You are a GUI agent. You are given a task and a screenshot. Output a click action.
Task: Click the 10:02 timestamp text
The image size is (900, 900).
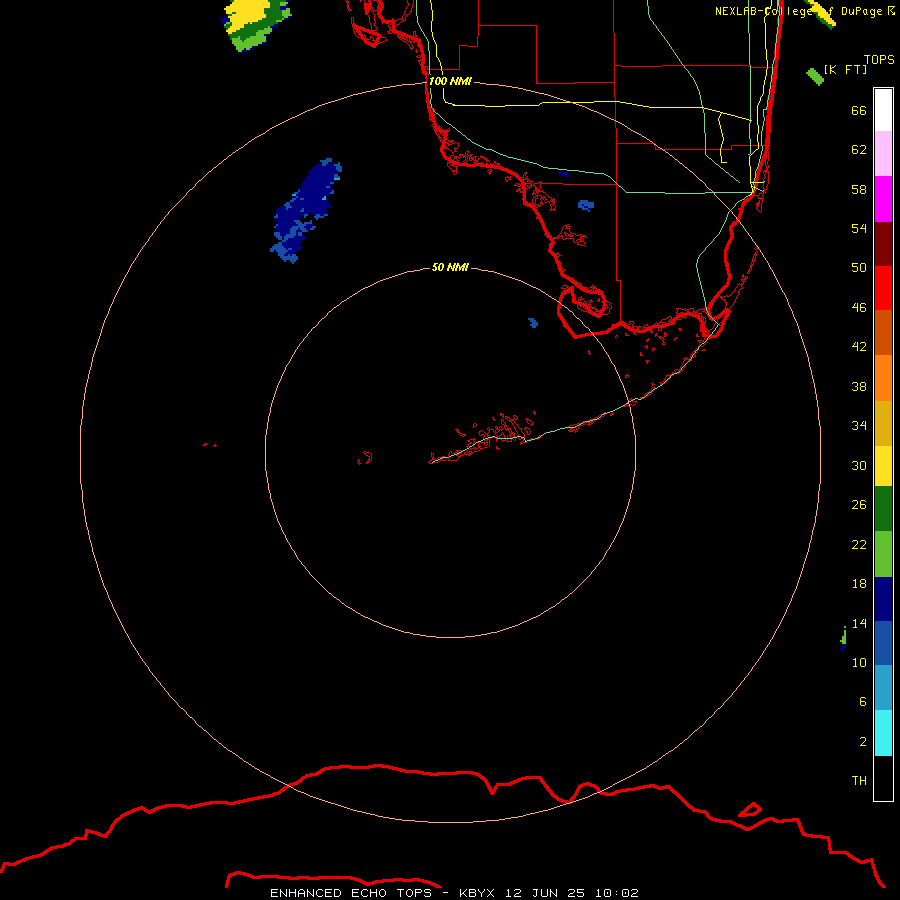pyautogui.click(x=616, y=893)
